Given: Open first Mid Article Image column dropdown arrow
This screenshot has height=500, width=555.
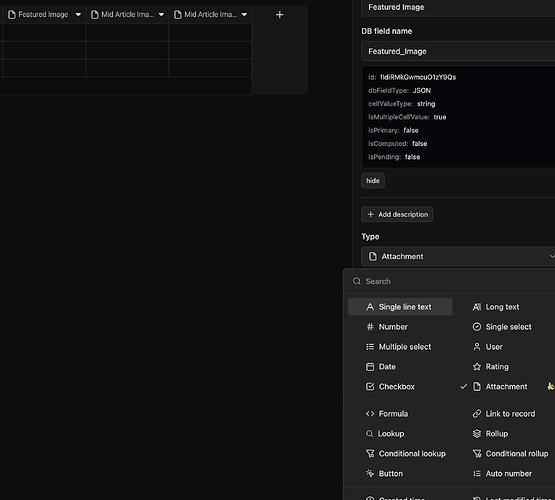Looking at the screenshot, I should pyautogui.click(x=161, y=15).
